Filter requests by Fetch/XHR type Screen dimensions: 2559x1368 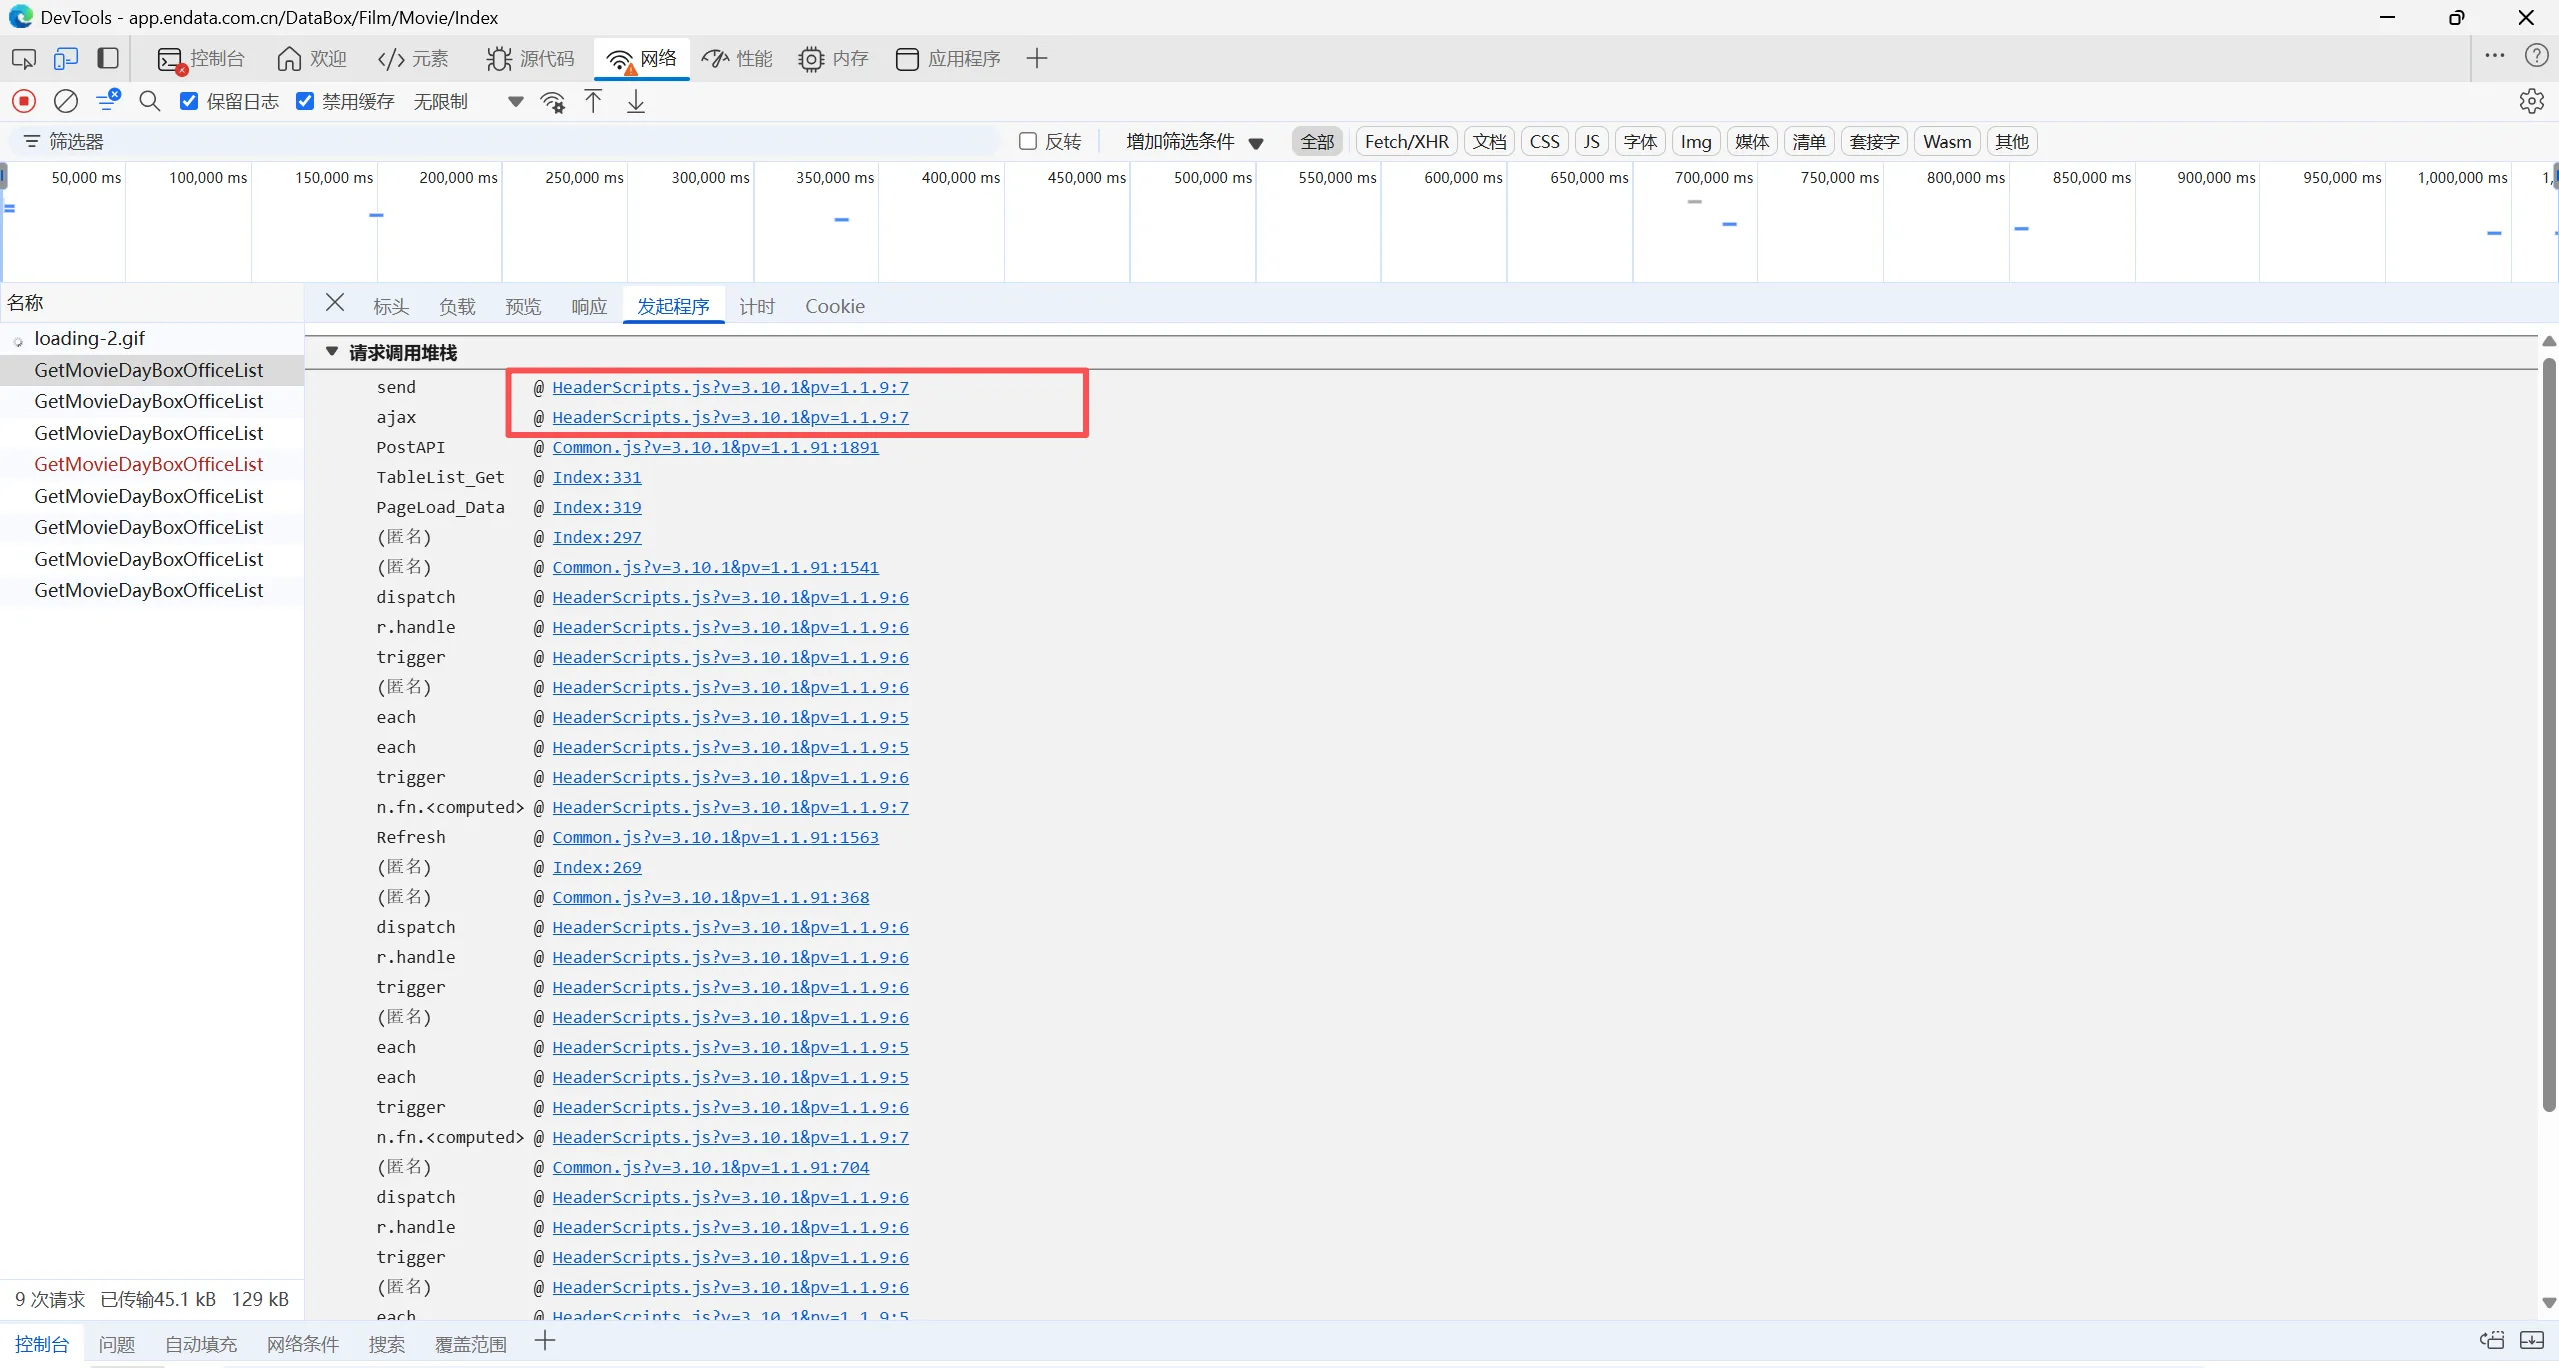point(1406,141)
